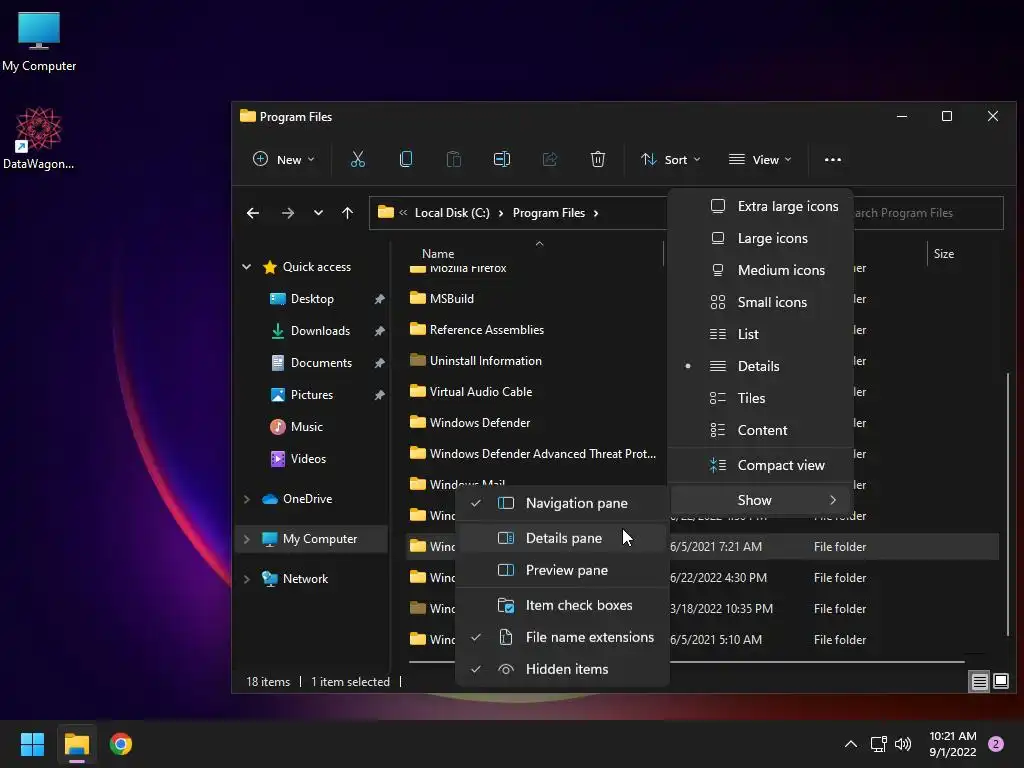This screenshot has height=768, width=1024.
Task: Toggle File name extensions
Action: point(562,637)
